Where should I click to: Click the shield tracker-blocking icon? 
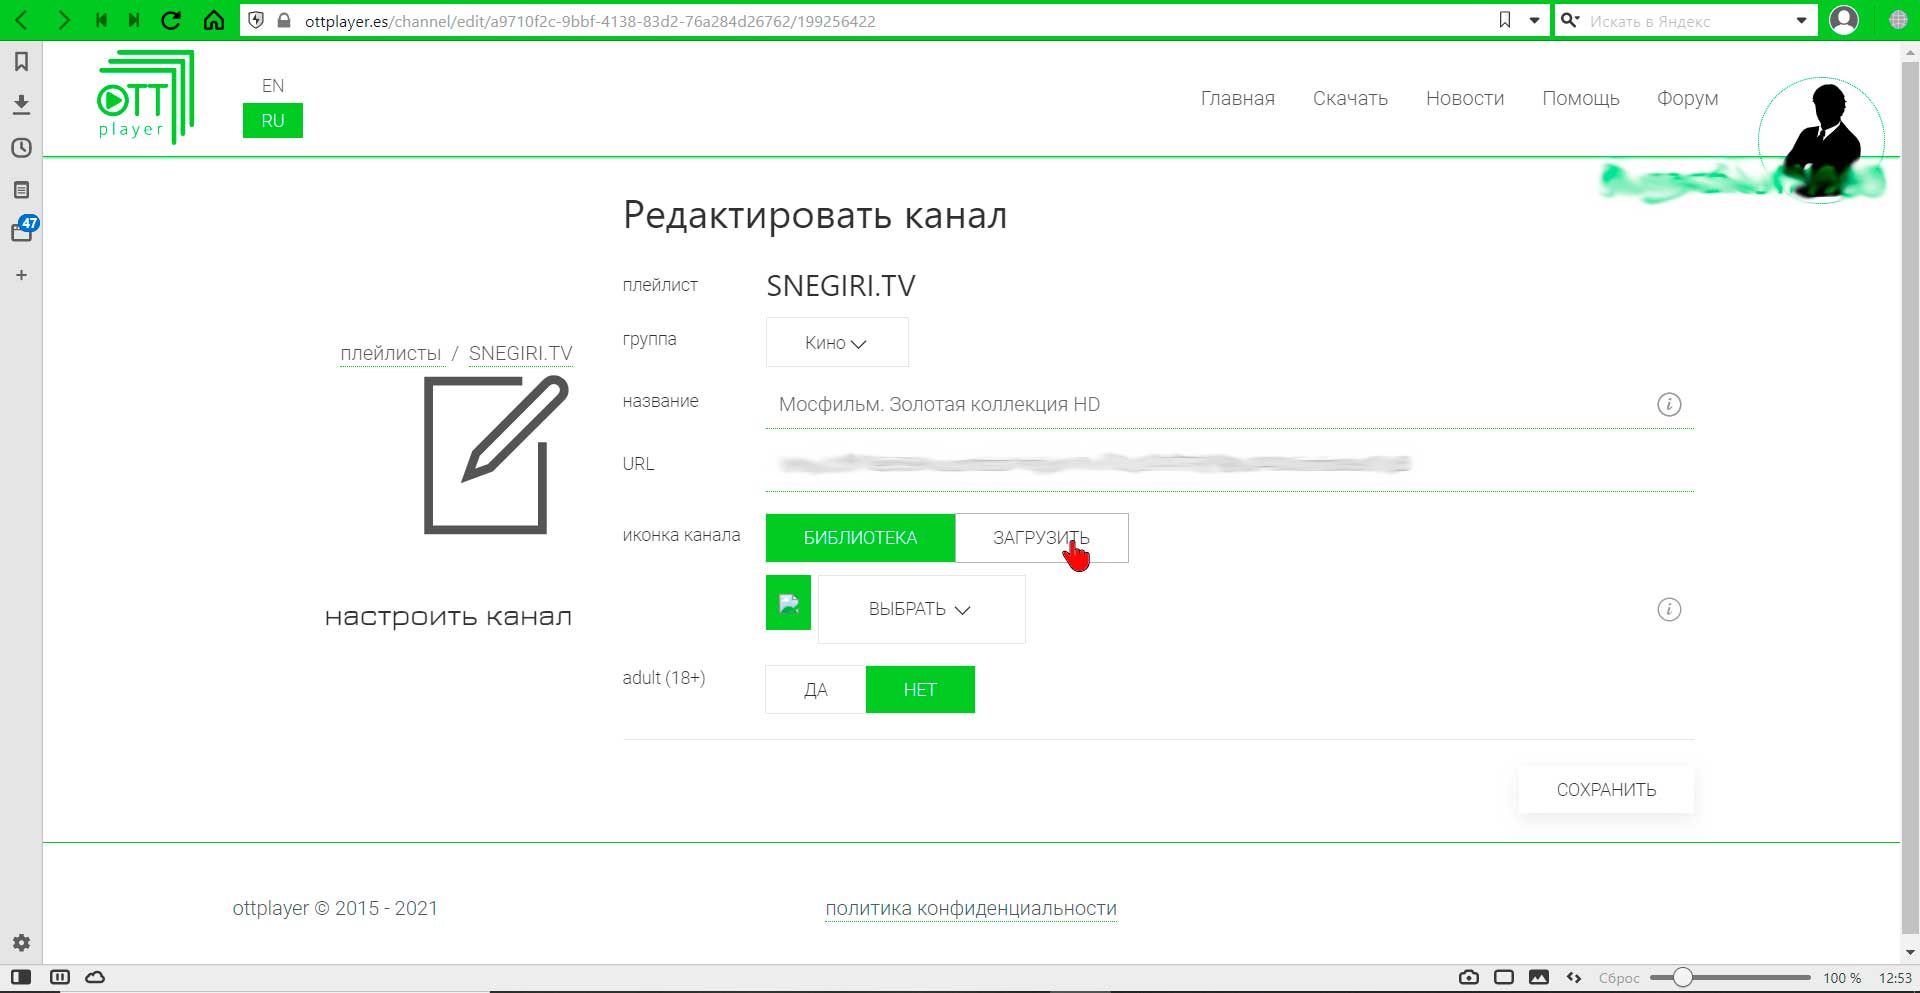(x=257, y=20)
